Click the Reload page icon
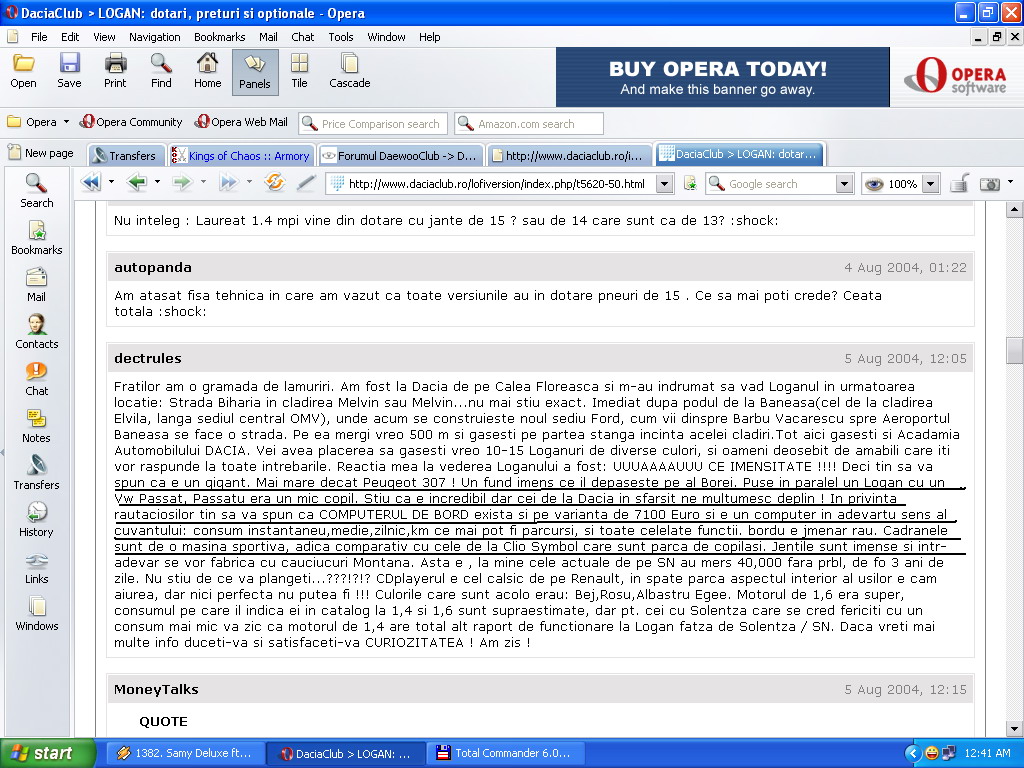Screen dimensions: 1024x768 (274, 183)
